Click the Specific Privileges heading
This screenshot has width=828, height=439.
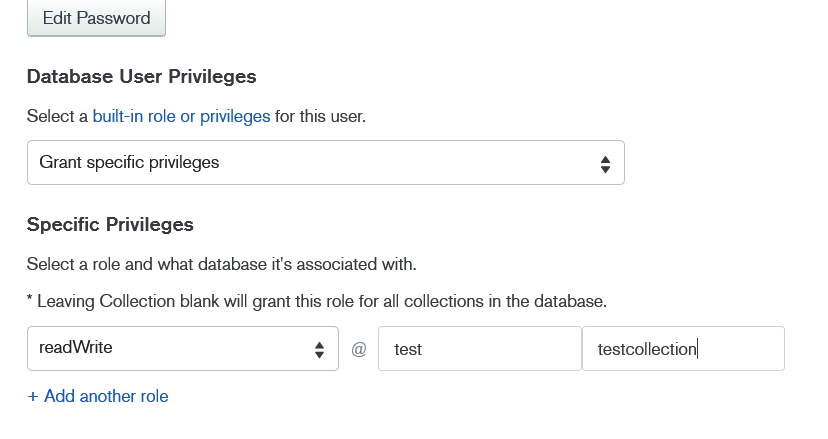pyautogui.click(x=110, y=224)
